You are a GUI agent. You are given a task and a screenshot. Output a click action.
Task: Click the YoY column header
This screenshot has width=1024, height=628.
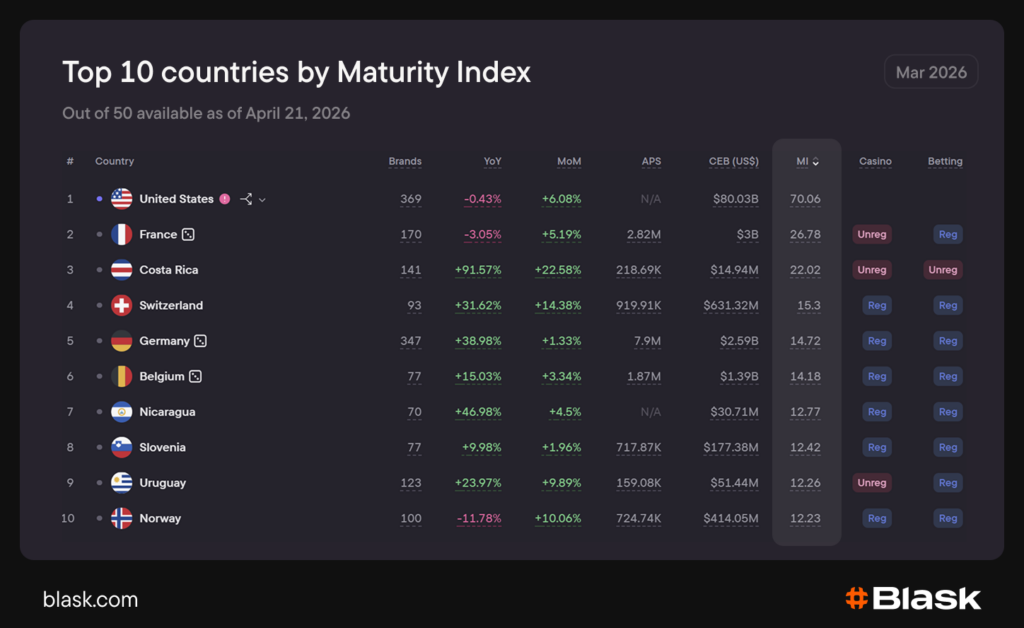492,162
